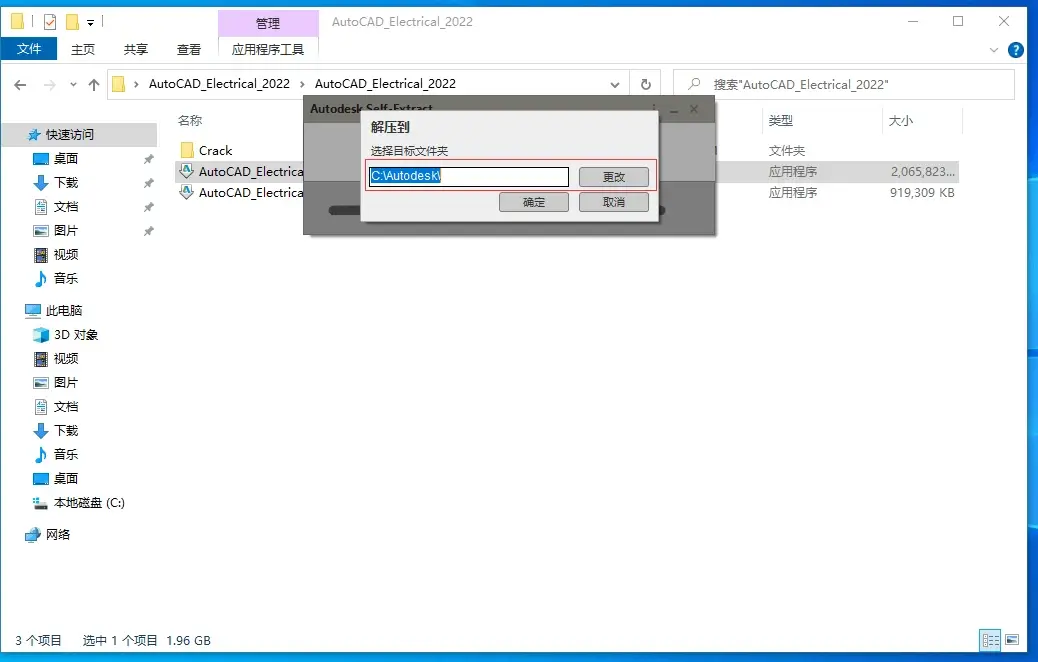Click the search box for AutoCAD_Electrical_2022
The width and height of the screenshot is (1038, 662).
click(x=843, y=85)
